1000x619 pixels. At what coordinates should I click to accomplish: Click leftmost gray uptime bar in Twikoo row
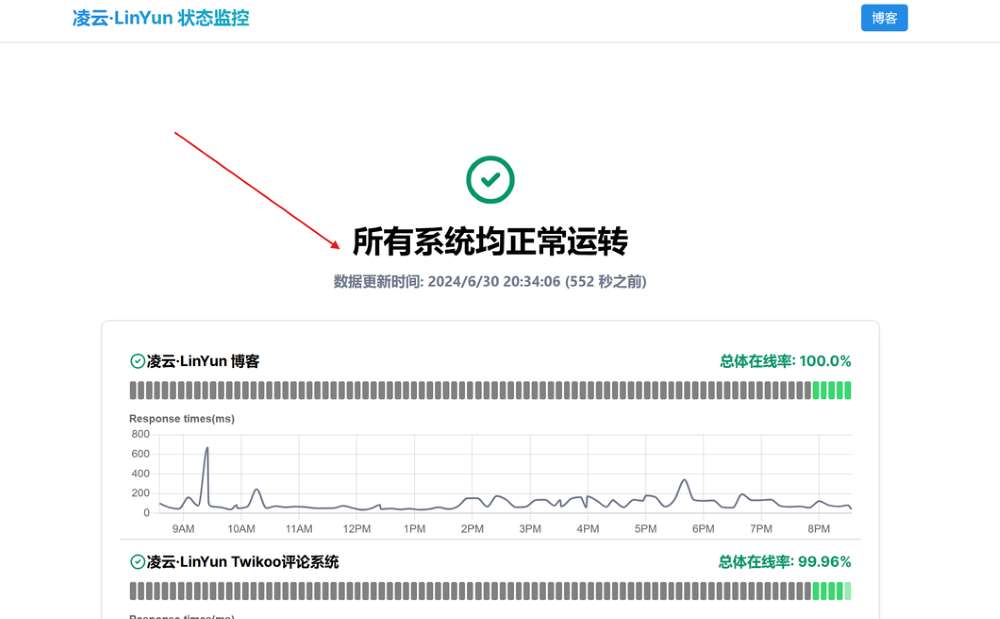point(133,591)
